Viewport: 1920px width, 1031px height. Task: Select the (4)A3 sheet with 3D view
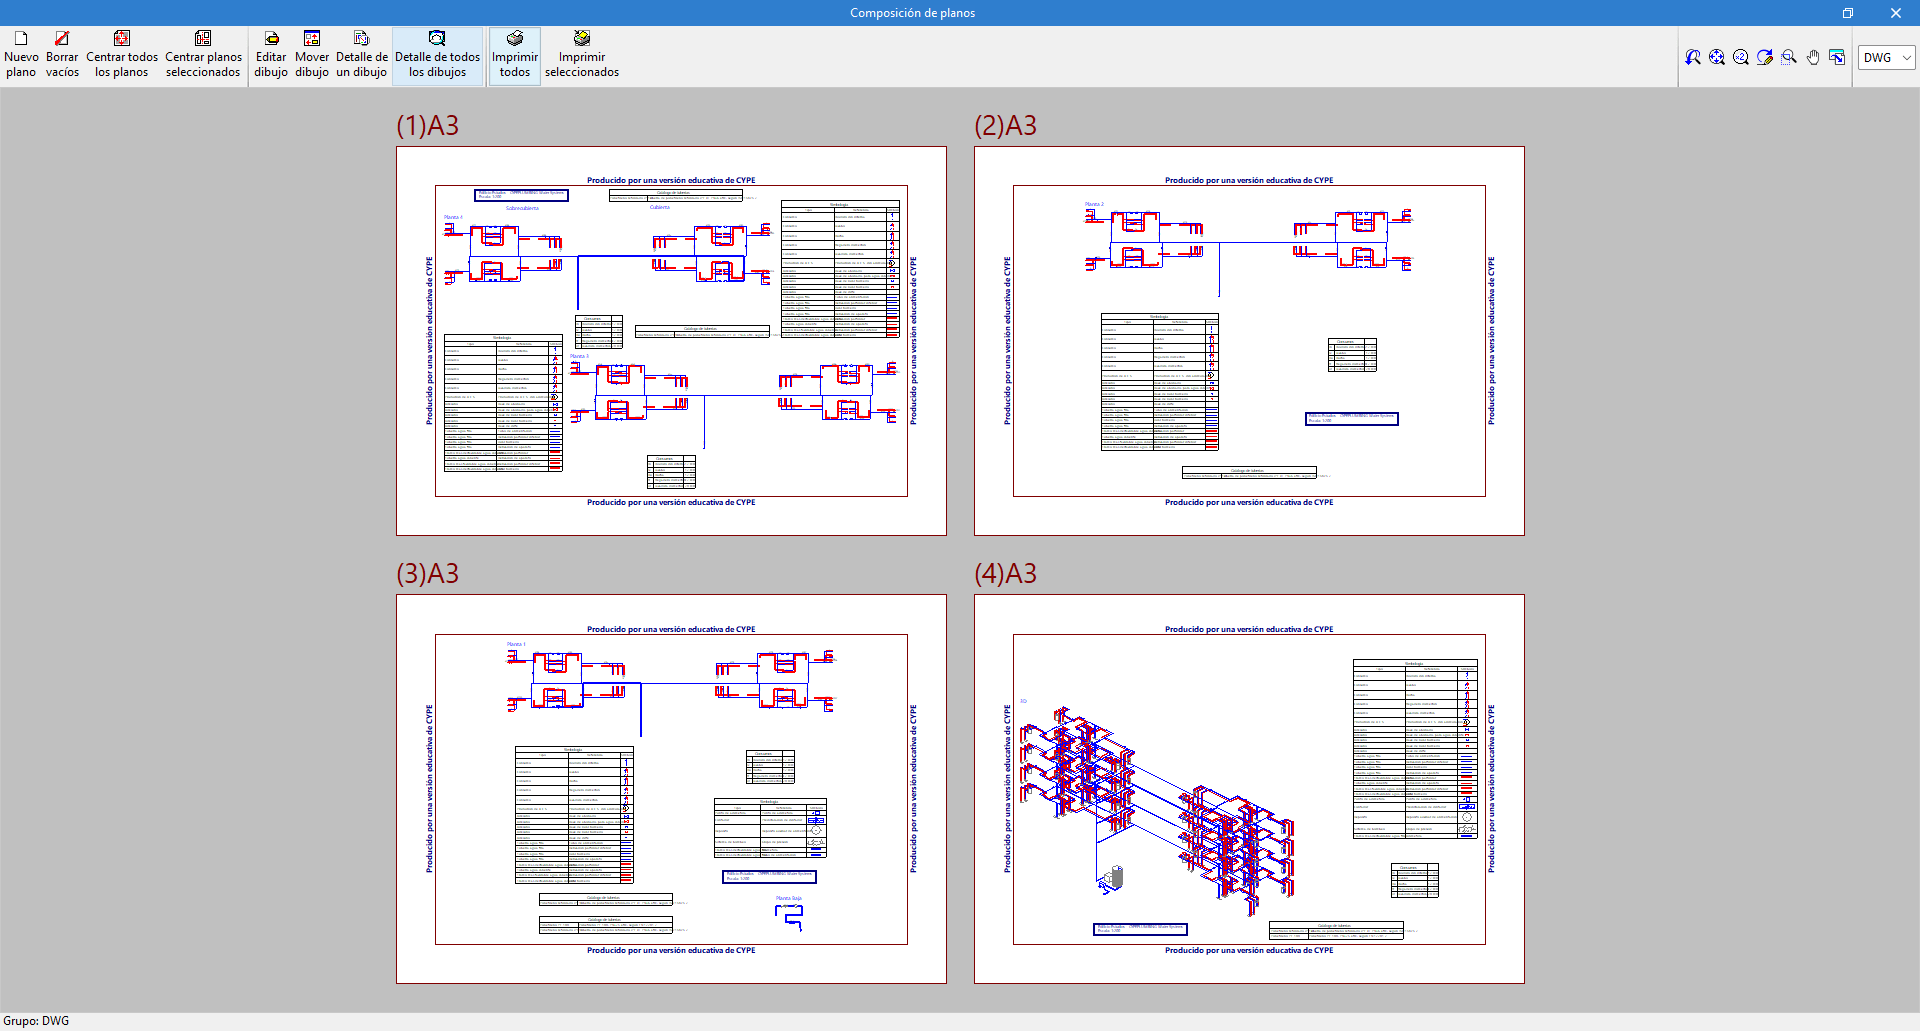pos(1249,789)
